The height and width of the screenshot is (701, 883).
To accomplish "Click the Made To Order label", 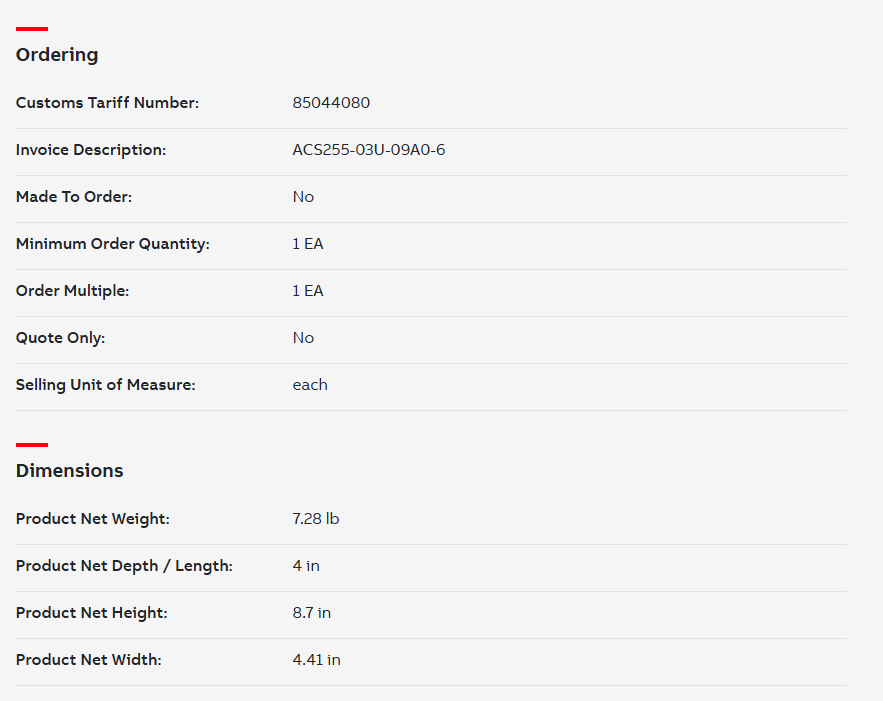I will coord(74,197).
